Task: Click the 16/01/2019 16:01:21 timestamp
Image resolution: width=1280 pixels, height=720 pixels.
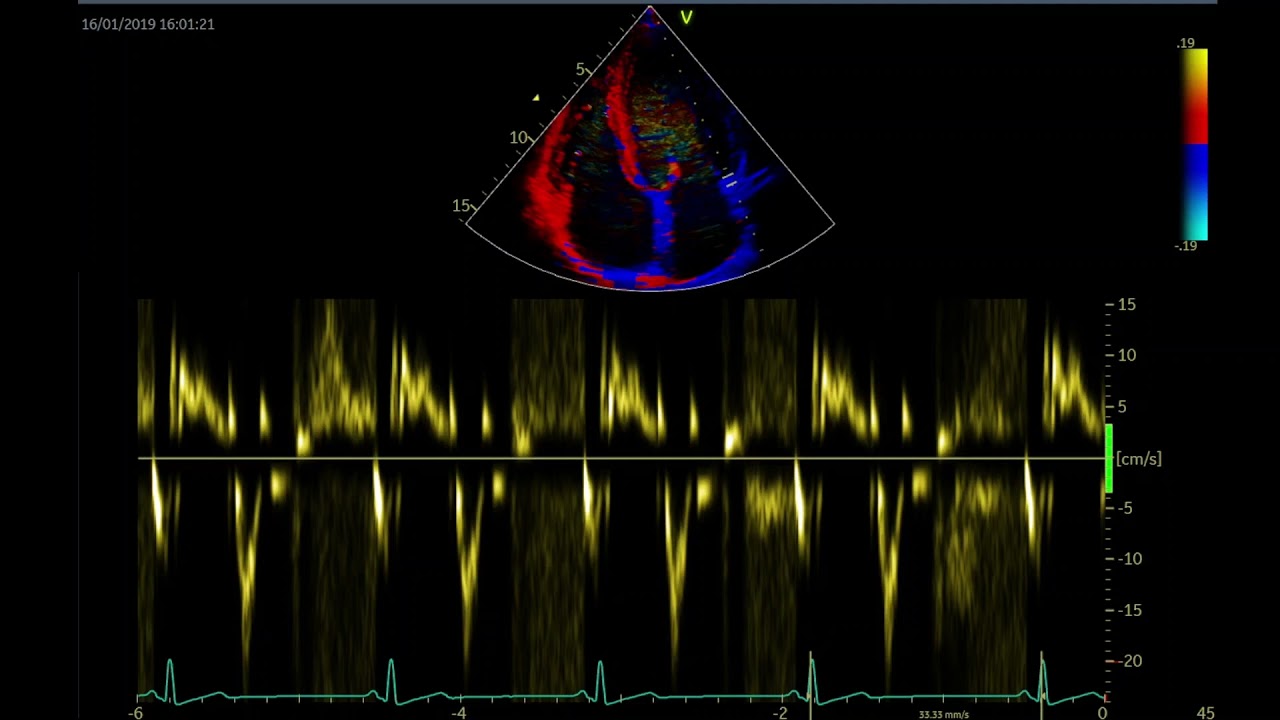Action: 148,24
